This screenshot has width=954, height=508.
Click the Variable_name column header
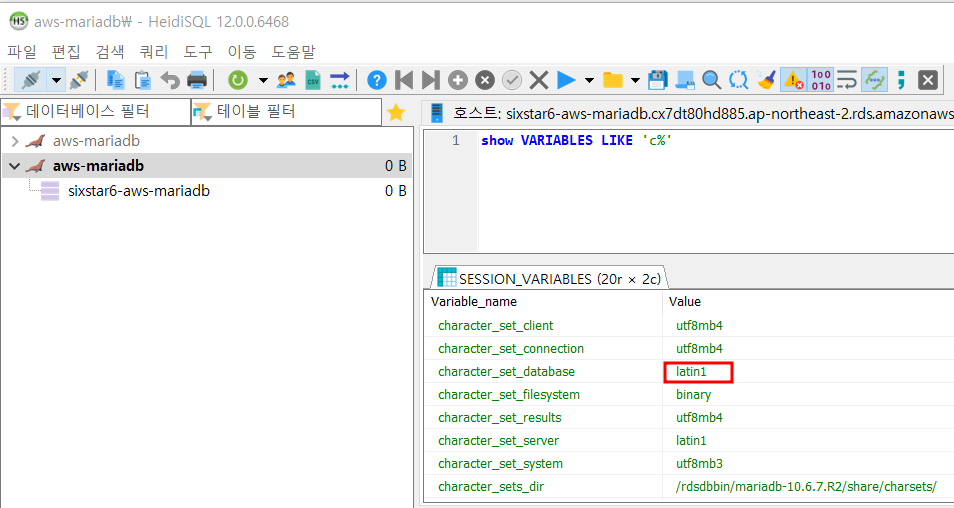coord(474,301)
